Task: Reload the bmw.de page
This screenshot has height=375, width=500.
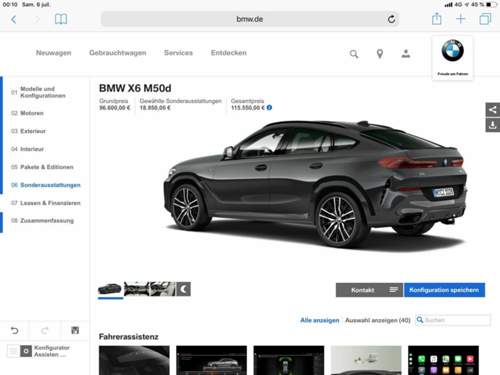Action: click(x=391, y=19)
